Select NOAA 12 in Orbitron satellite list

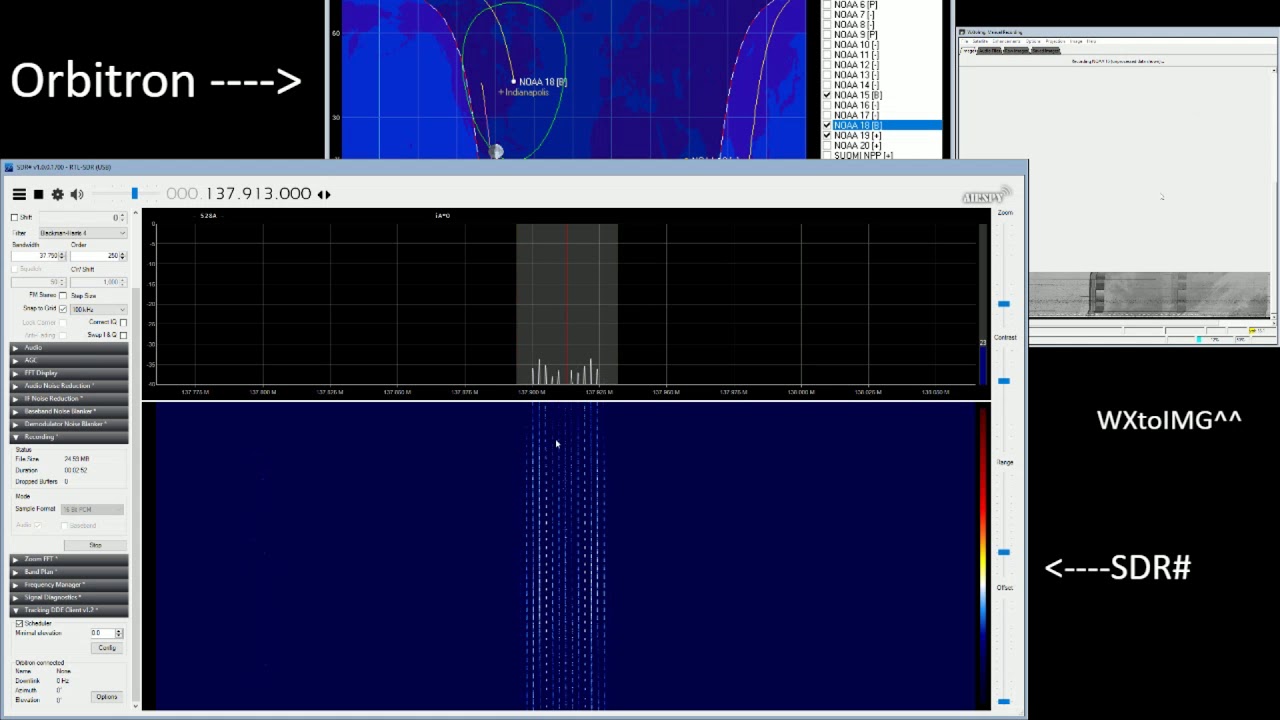(856, 65)
